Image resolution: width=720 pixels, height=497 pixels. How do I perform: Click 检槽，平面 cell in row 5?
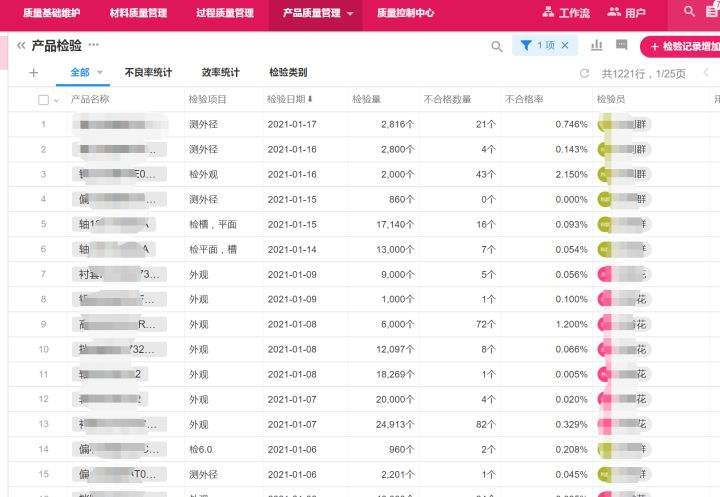click(x=213, y=225)
